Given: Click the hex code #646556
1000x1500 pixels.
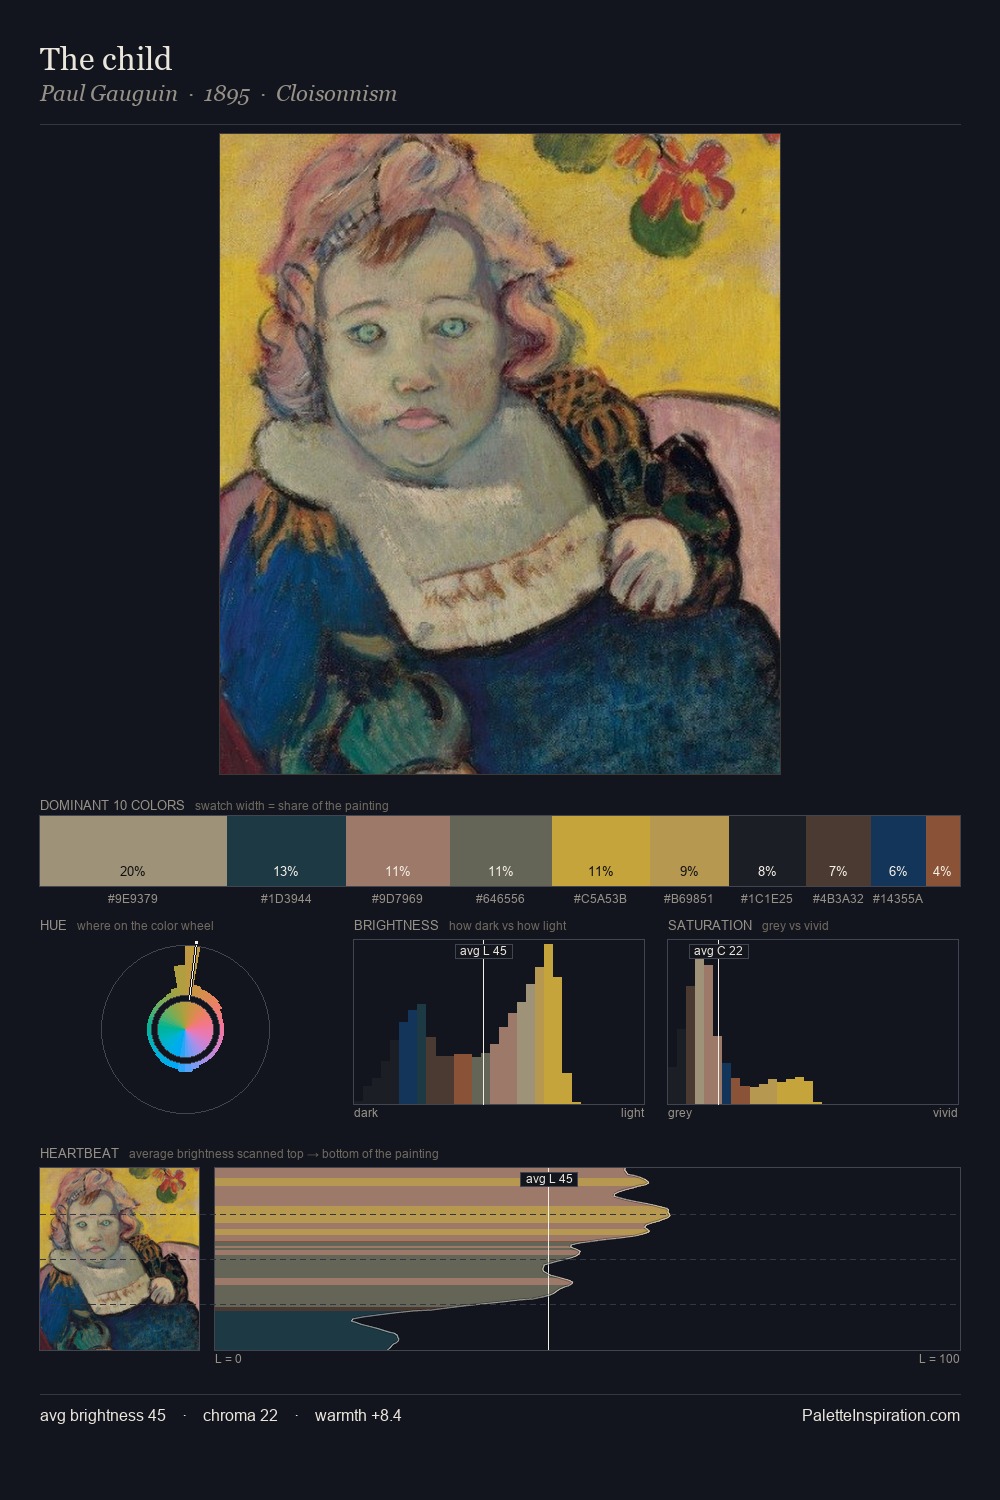Looking at the screenshot, I should pos(500,899).
